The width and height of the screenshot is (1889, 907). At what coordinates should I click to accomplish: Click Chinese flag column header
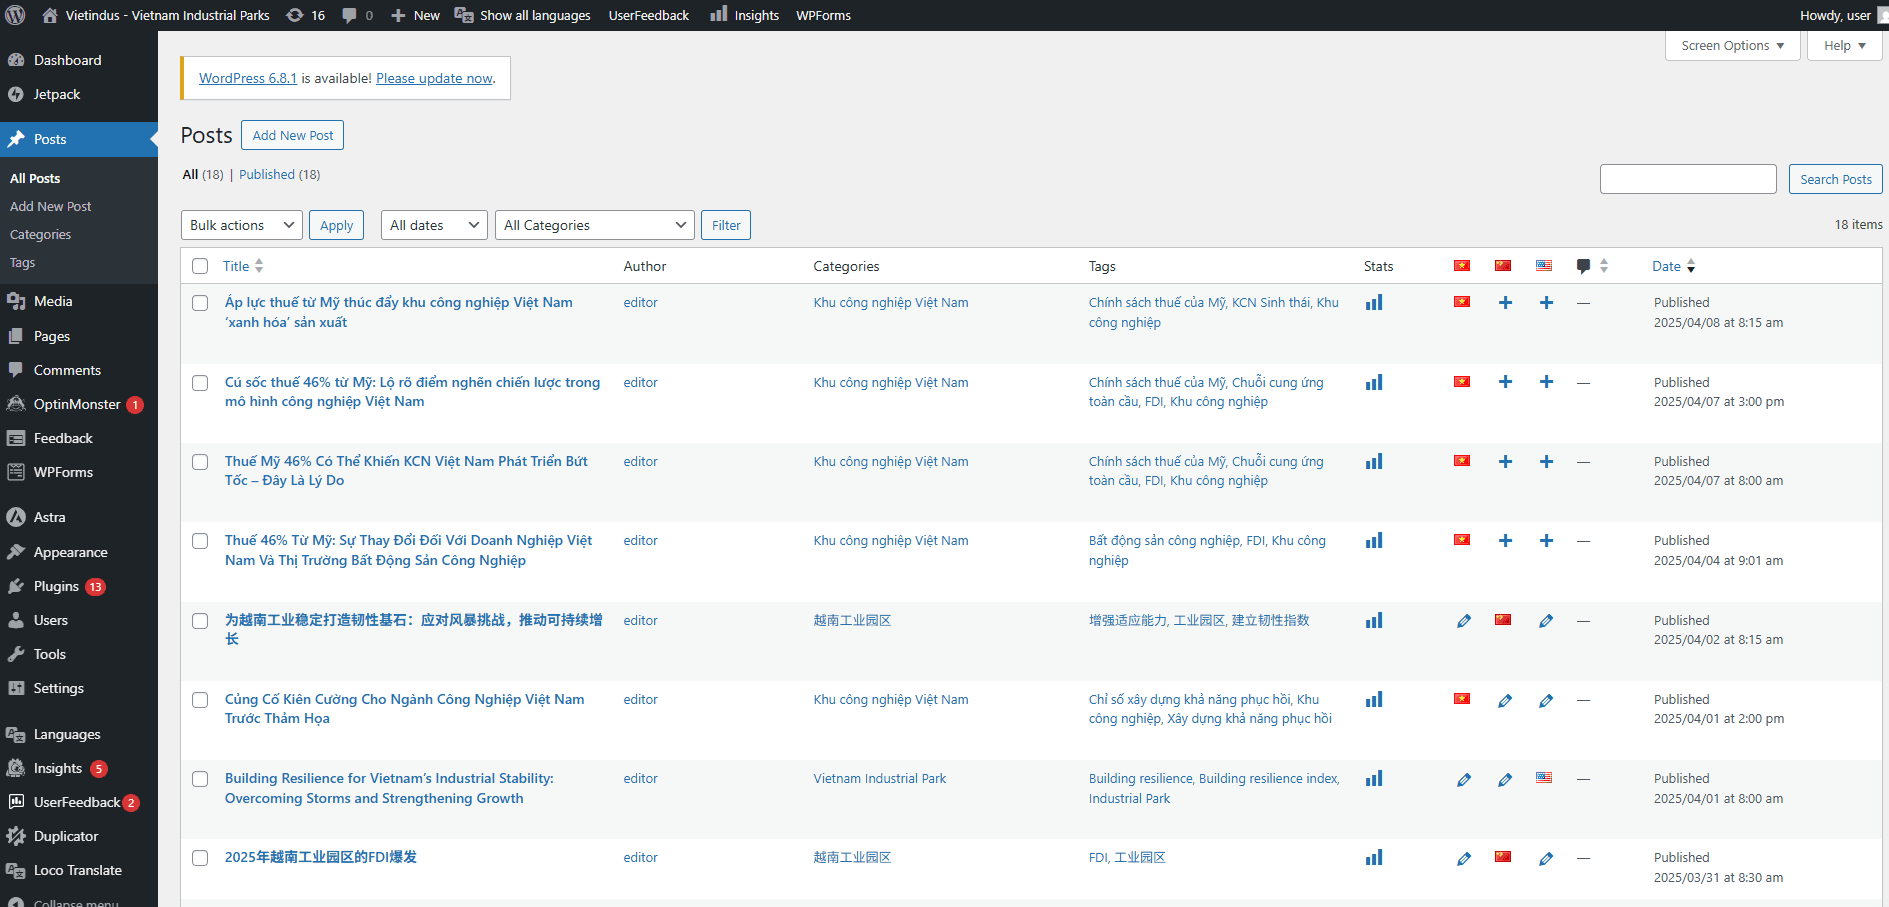1503,266
